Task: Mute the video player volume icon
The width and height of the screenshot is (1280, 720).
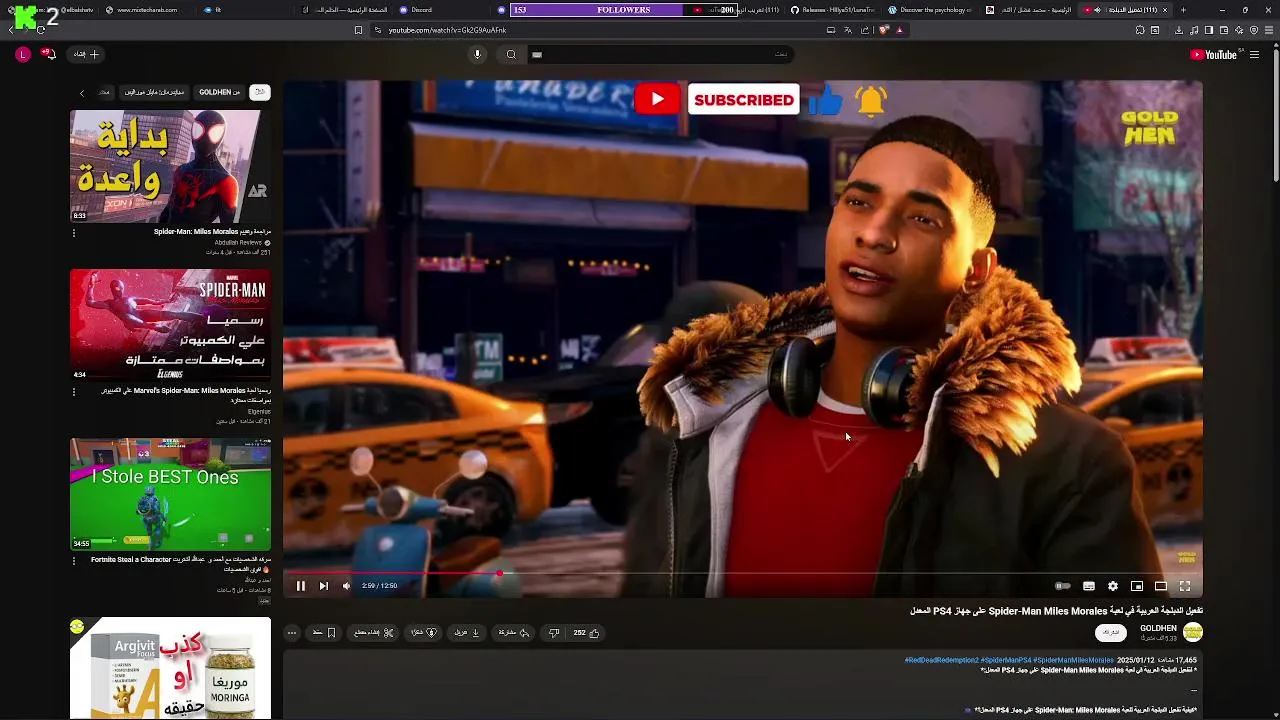Action: (346, 586)
